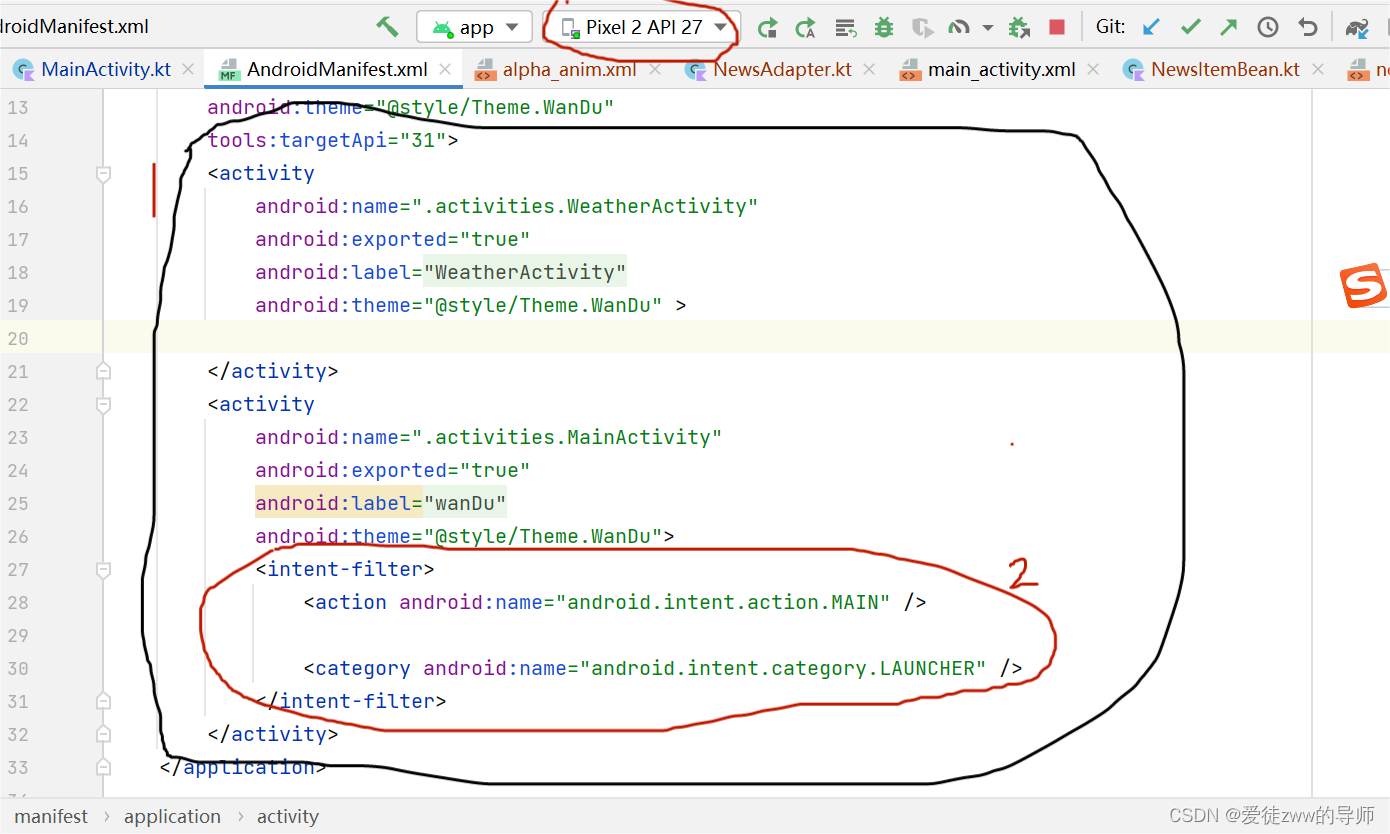Switch to the NewsAdapter.kt tab
The width and height of the screenshot is (1390, 834).
tap(782, 69)
